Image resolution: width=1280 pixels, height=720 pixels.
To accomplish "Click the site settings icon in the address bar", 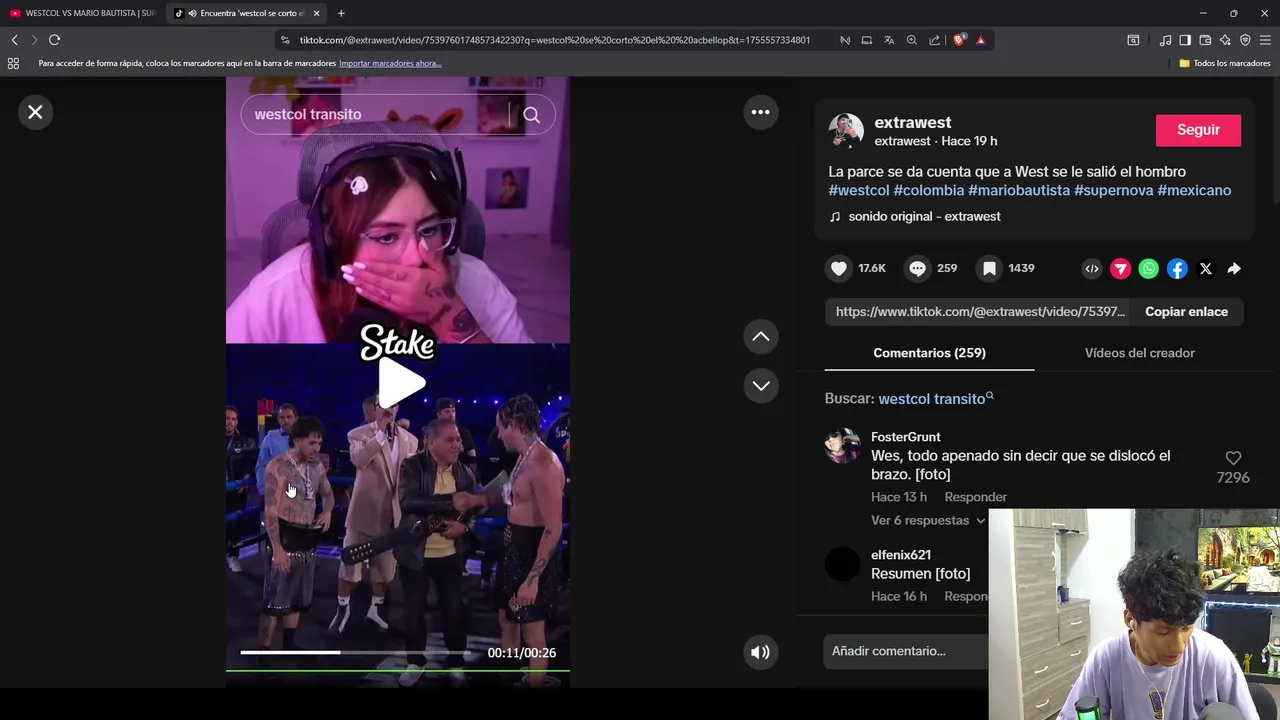I will click(285, 40).
